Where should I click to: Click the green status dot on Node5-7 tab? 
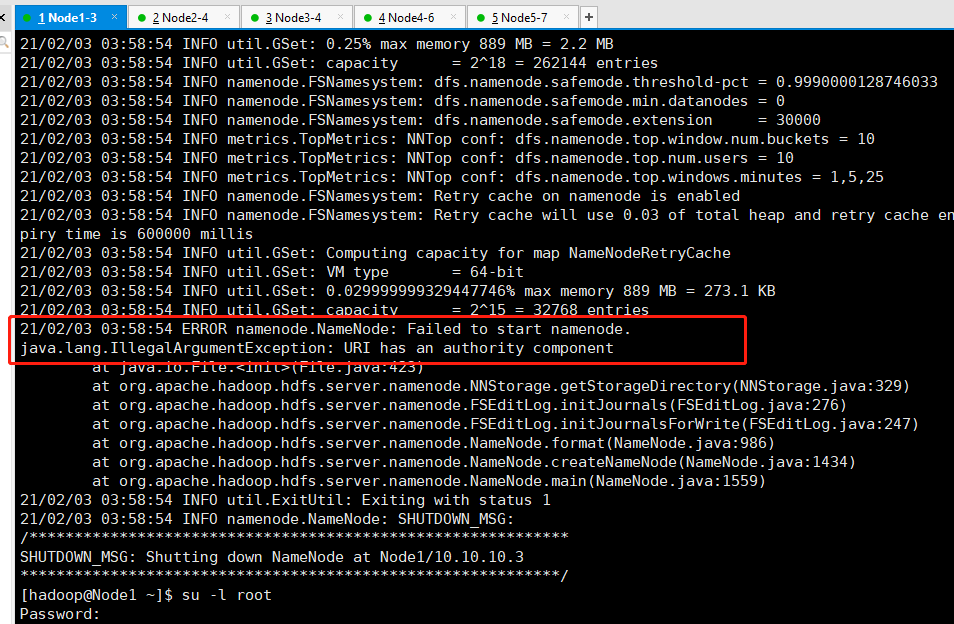[481, 18]
